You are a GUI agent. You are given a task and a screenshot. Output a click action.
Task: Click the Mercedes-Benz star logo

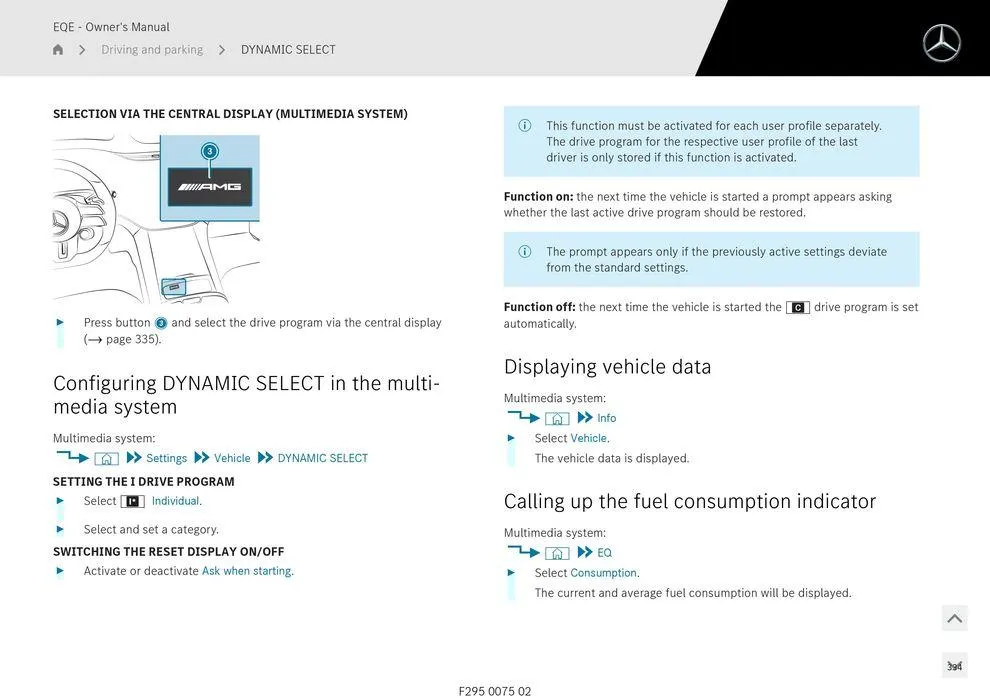pyautogui.click(x=941, y=43)
